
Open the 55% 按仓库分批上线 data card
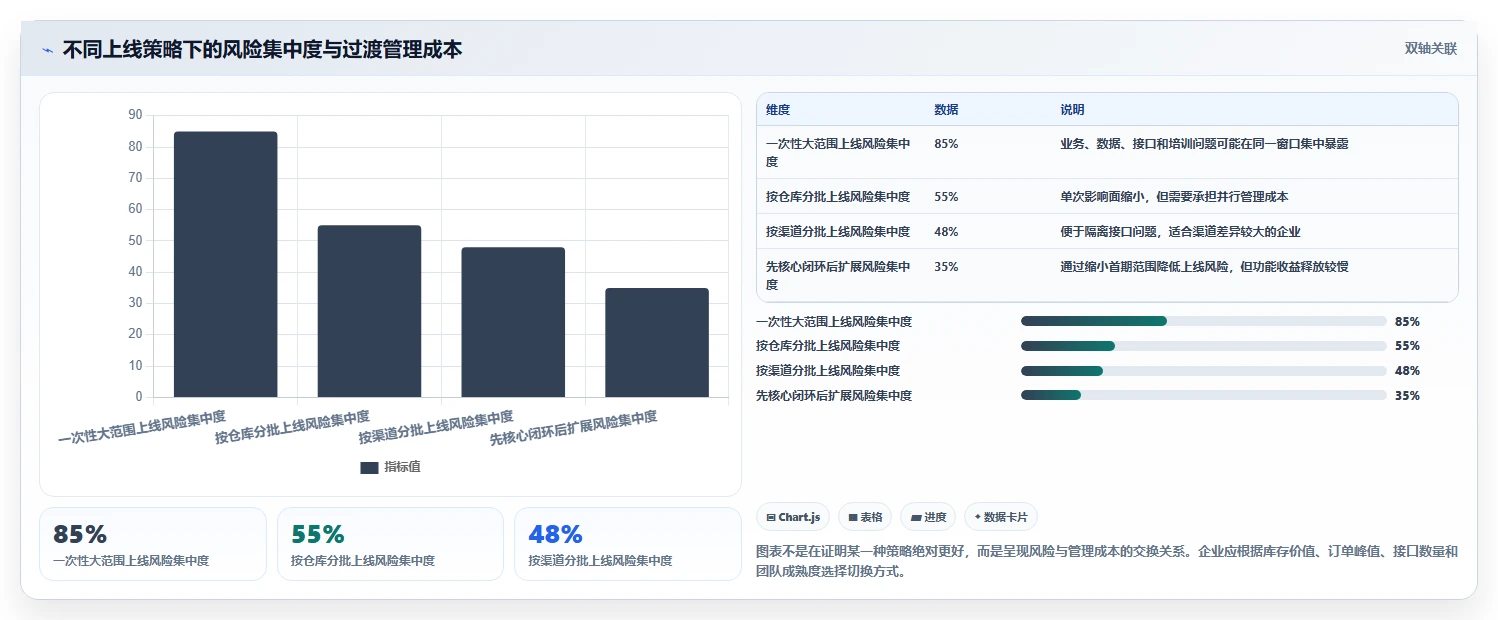(390, 544)
